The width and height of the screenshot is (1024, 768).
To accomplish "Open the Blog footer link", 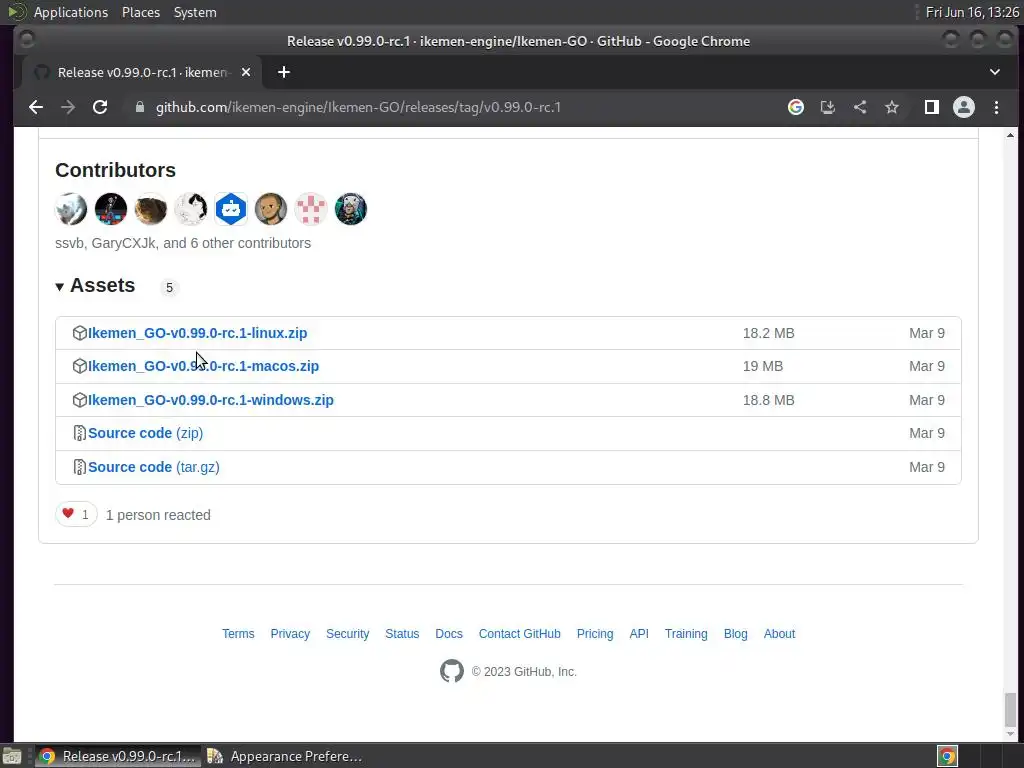I will [x=735, y=634].
